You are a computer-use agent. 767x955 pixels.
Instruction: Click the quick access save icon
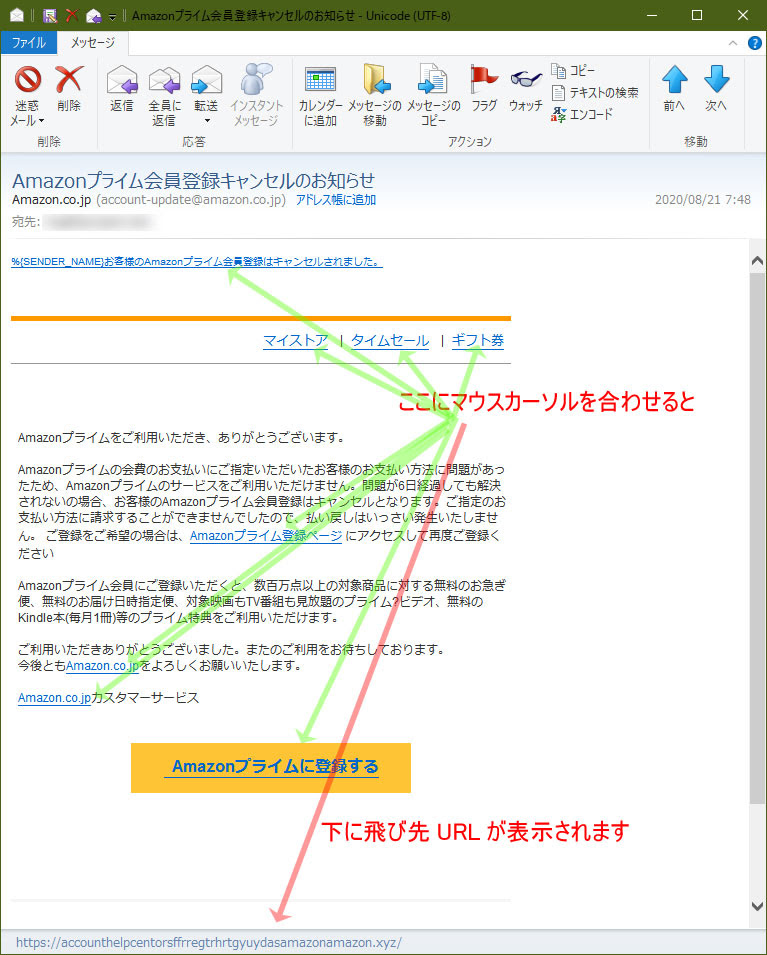pos(50,15)
